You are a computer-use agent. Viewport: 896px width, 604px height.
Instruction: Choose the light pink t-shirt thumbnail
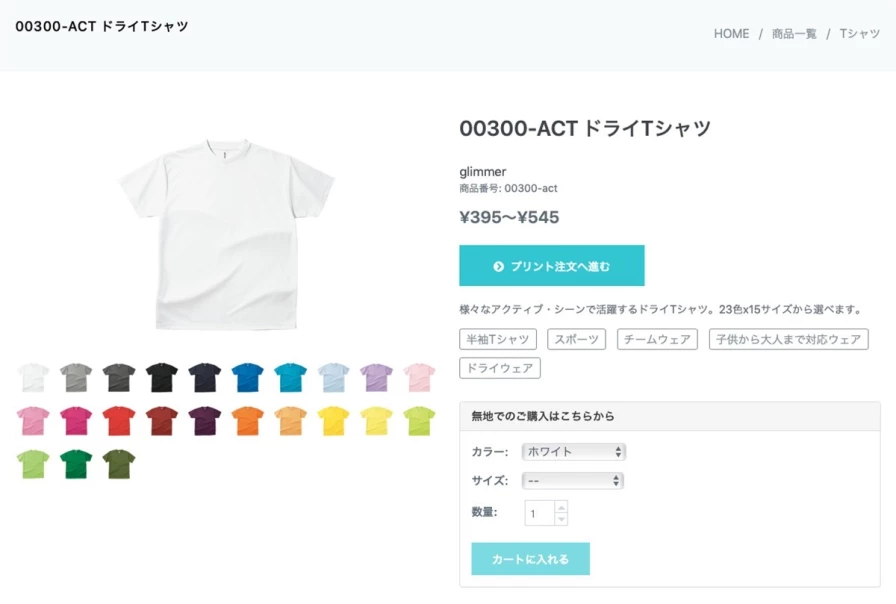pyautogui.click(x=420, y=378)
